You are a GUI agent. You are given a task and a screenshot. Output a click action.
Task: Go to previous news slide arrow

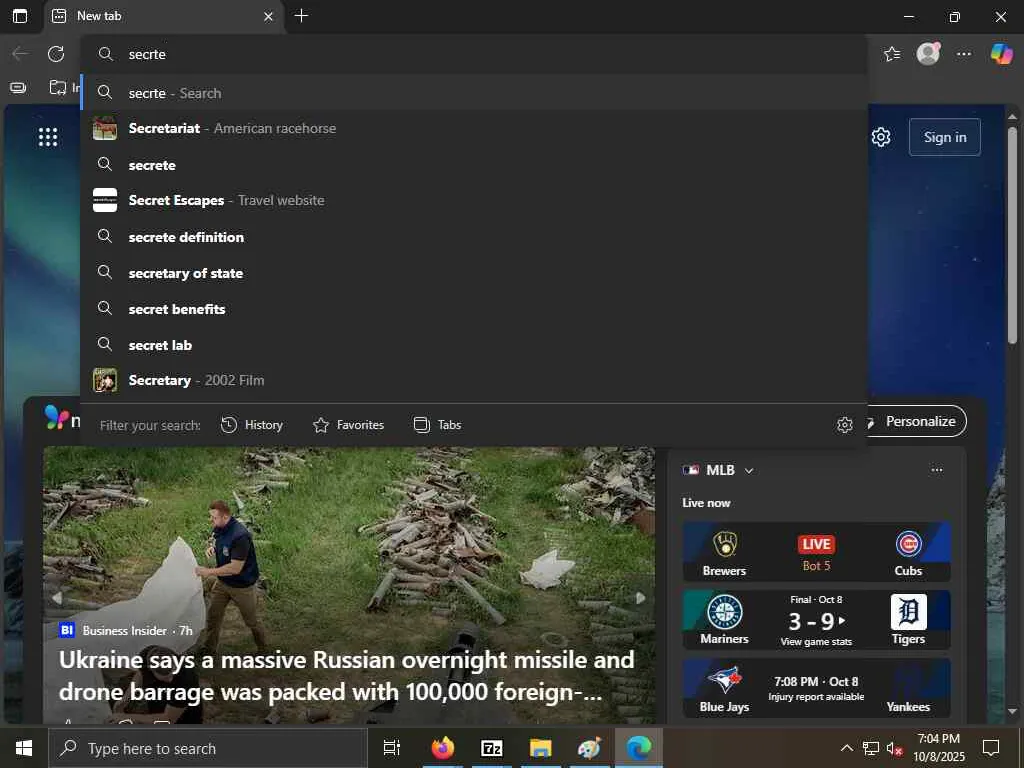(57, 598)
